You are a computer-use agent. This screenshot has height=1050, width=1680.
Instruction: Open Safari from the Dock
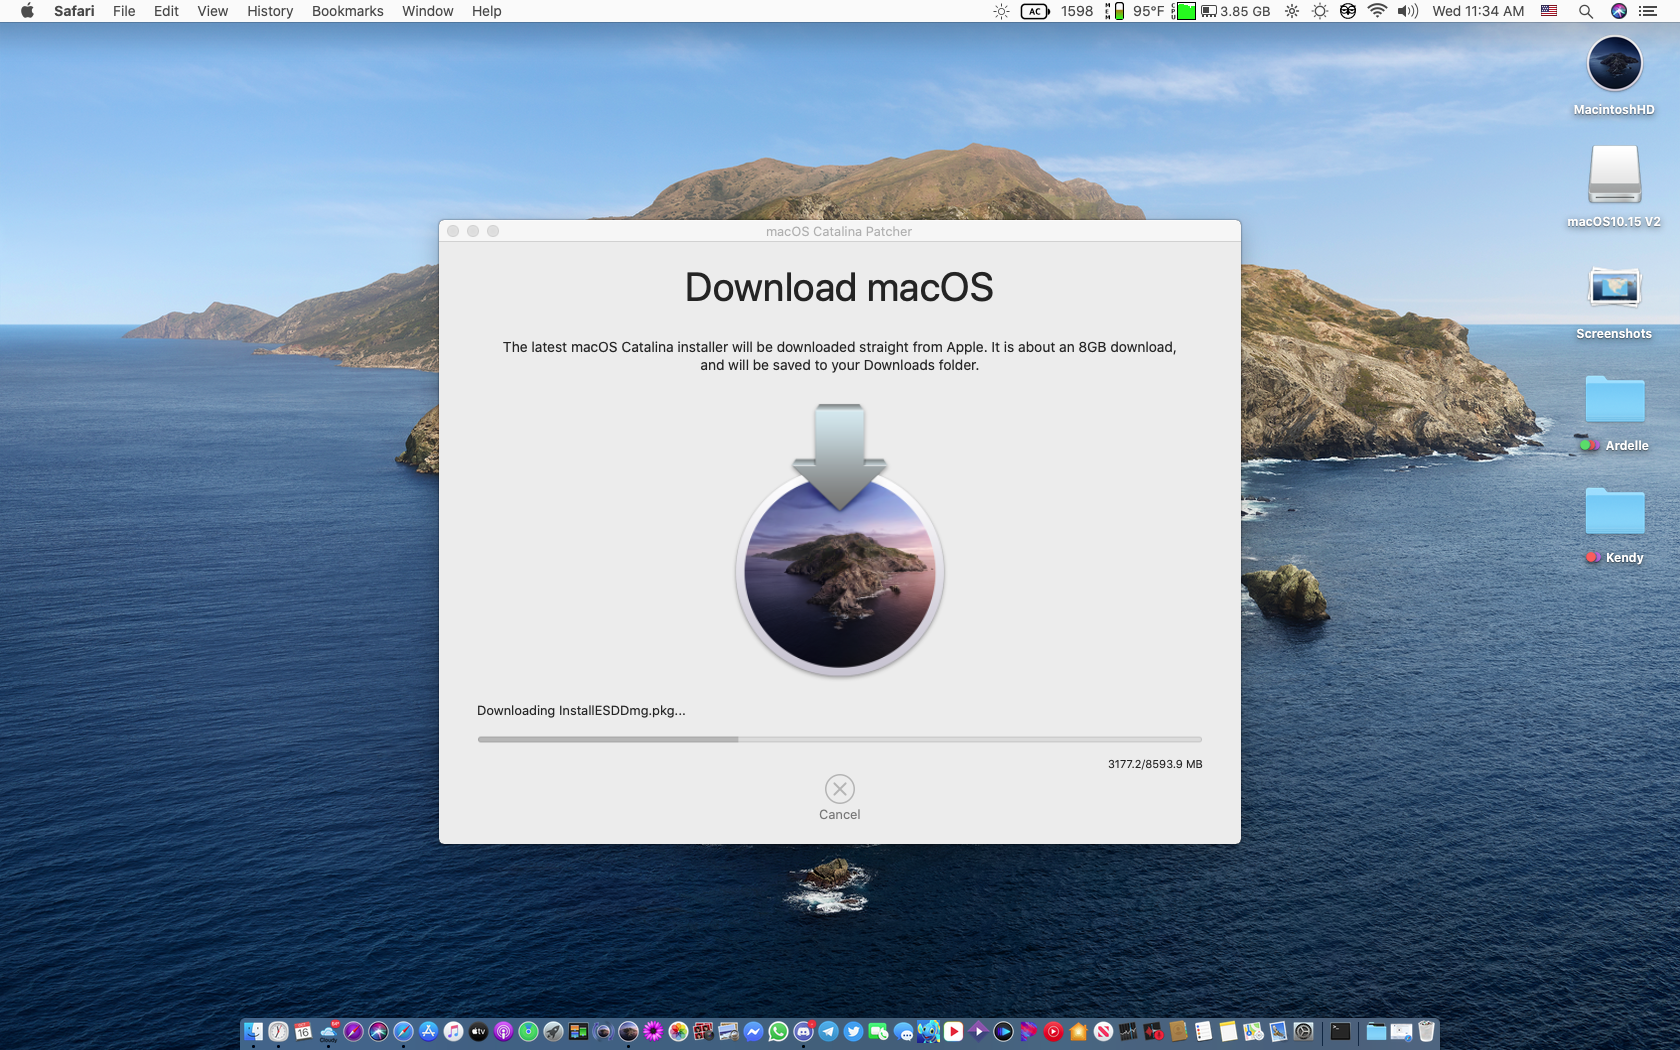(x=403, y=1032)
